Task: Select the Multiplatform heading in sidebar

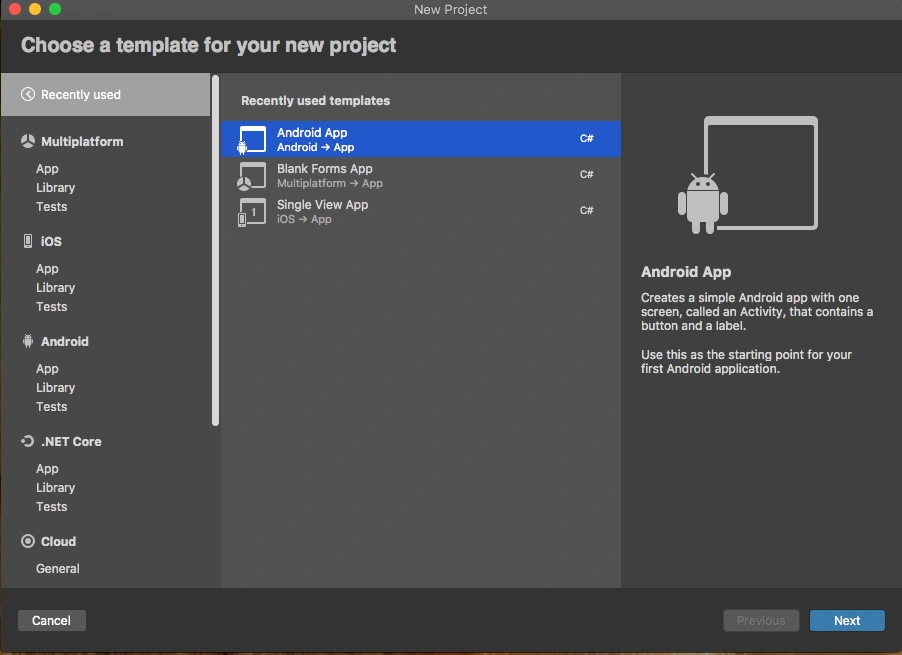Action: pos(82,141)
